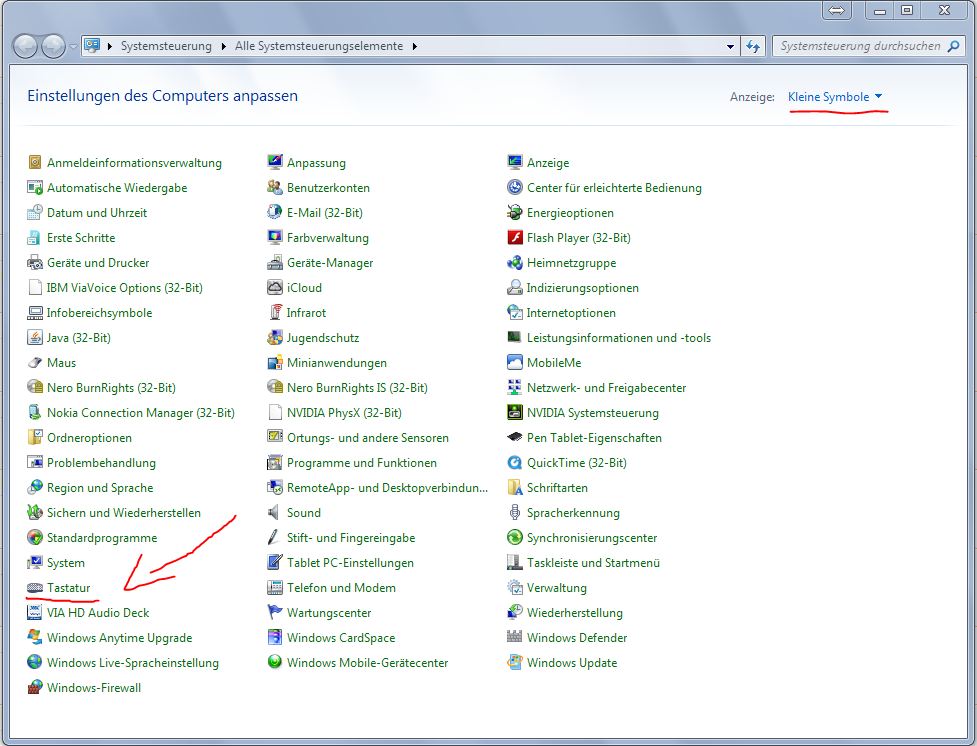The width and height of the screenshot is (977, 746).
Task: Open the MobileMe icon
Action: [515, 363]
